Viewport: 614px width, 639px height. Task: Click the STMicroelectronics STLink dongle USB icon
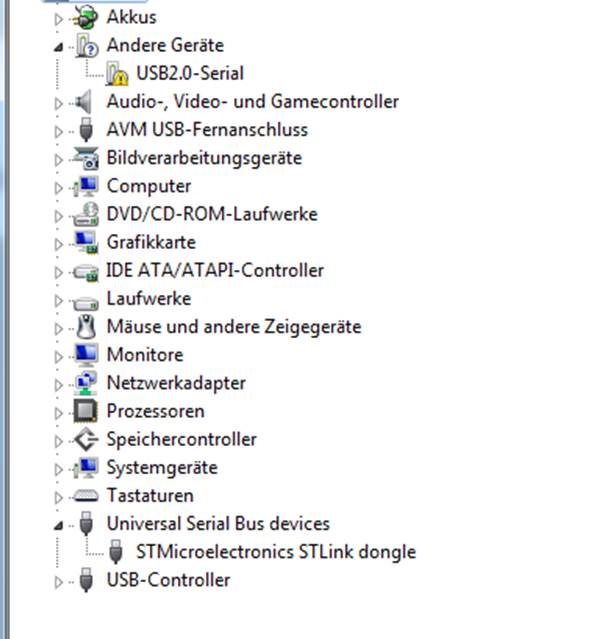[116, 552]
